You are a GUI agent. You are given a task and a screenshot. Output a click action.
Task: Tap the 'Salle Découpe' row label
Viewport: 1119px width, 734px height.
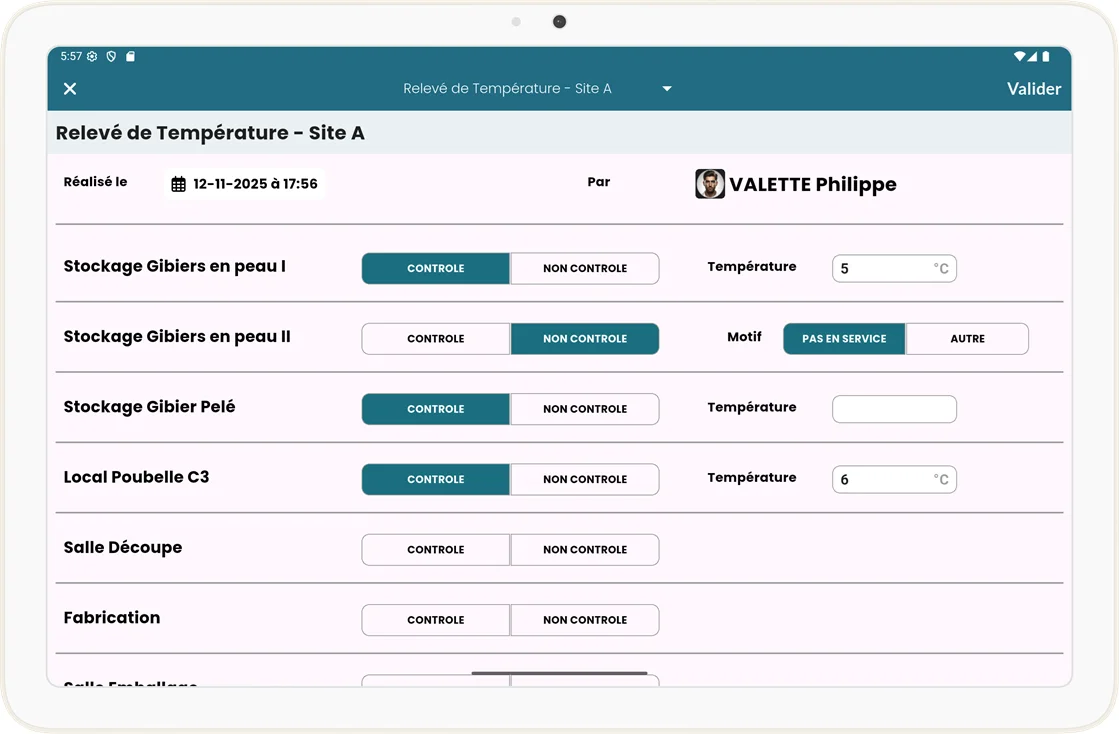point(123,547)
